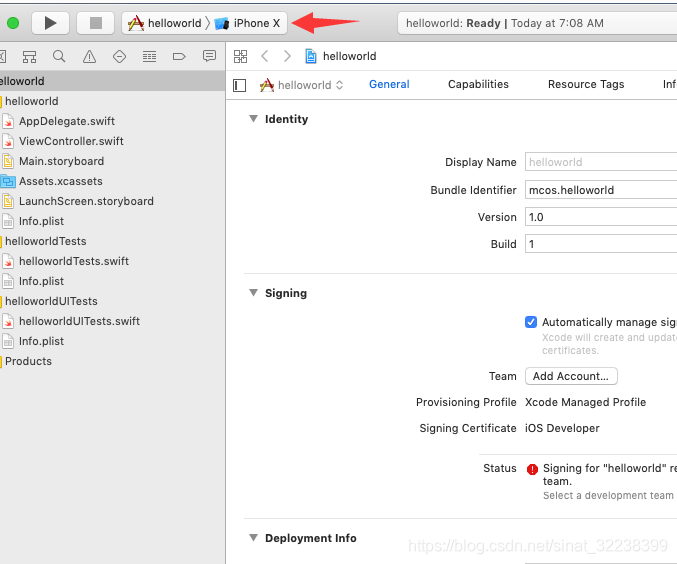The image size is (677, 564).
Task: Open the symbol navigator hierarchy icon
Action: pos(29,57)
